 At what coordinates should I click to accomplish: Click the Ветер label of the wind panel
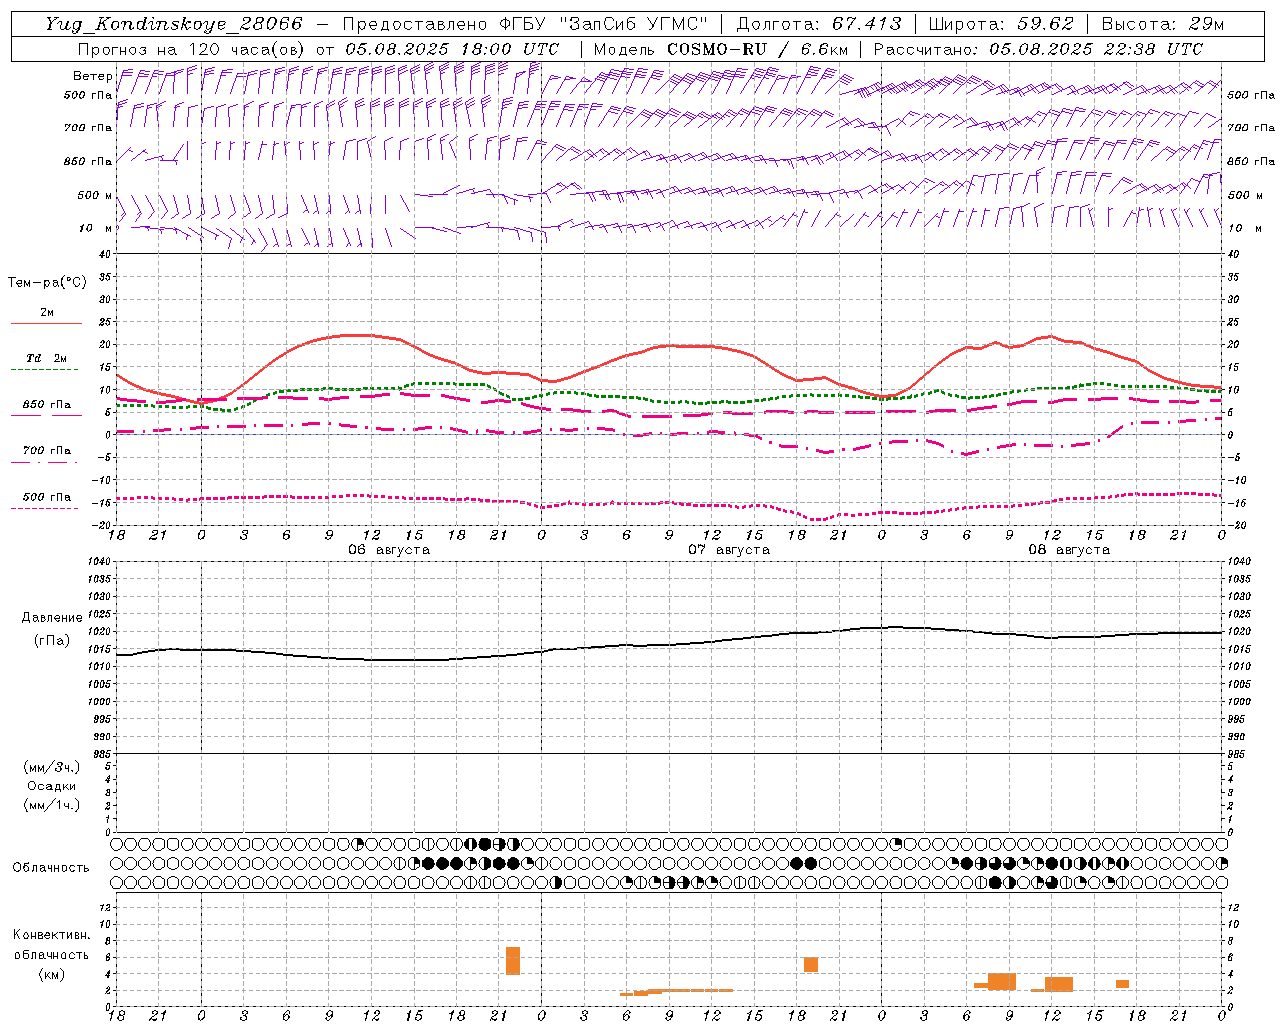pyautogui.click(x=92, y=76)
